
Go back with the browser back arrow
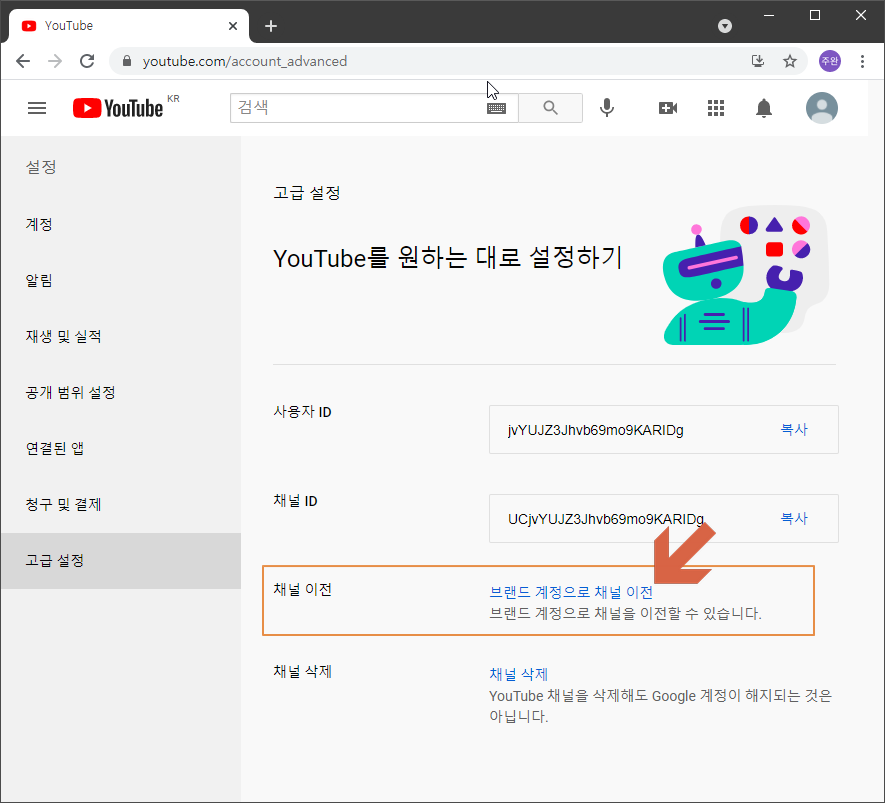[x=23, y=61]
